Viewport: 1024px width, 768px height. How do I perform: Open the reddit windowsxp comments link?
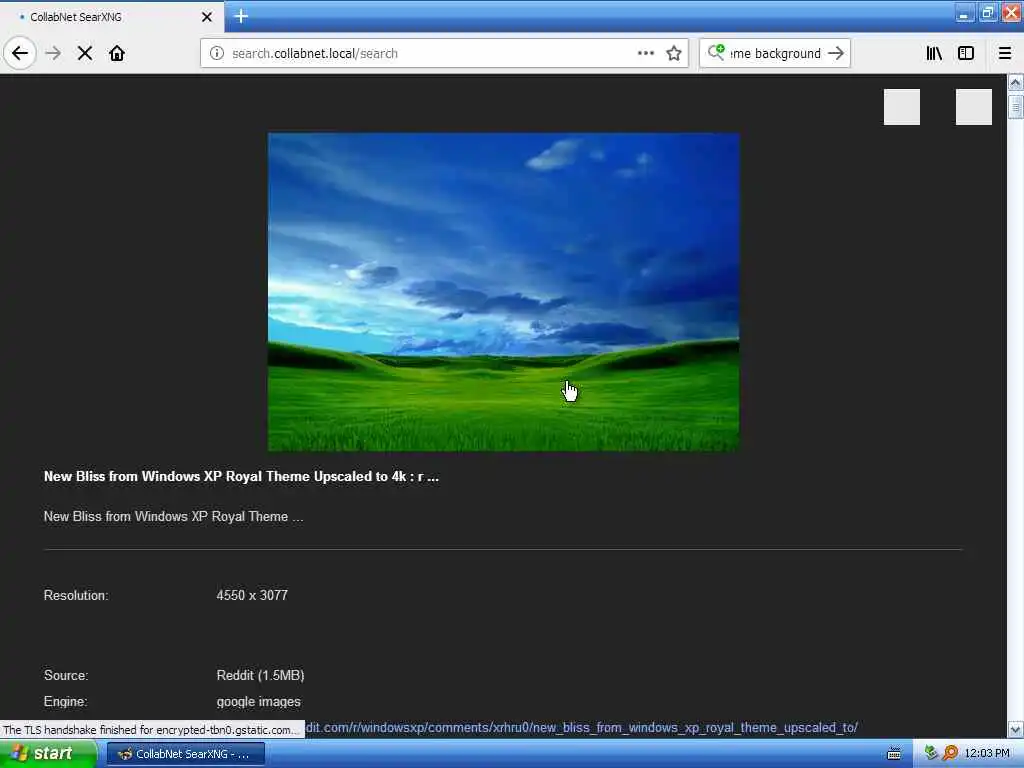click(x=581, y=728)
